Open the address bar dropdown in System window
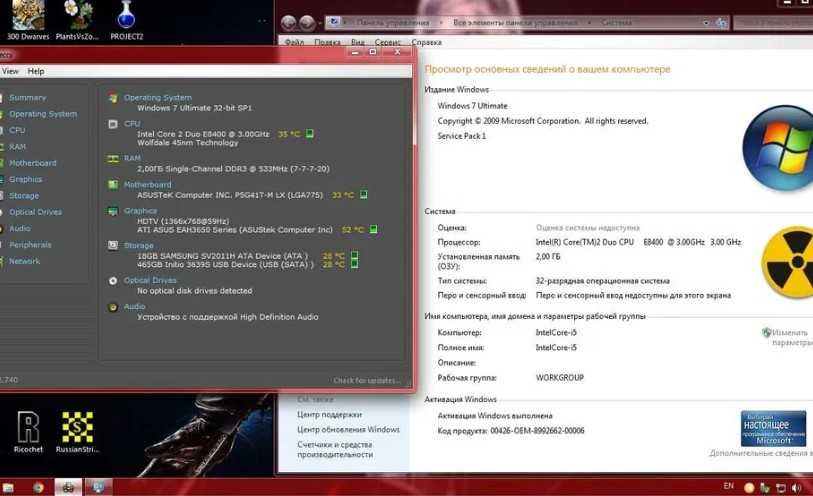813x496 pixels. [x=706, y=23]
